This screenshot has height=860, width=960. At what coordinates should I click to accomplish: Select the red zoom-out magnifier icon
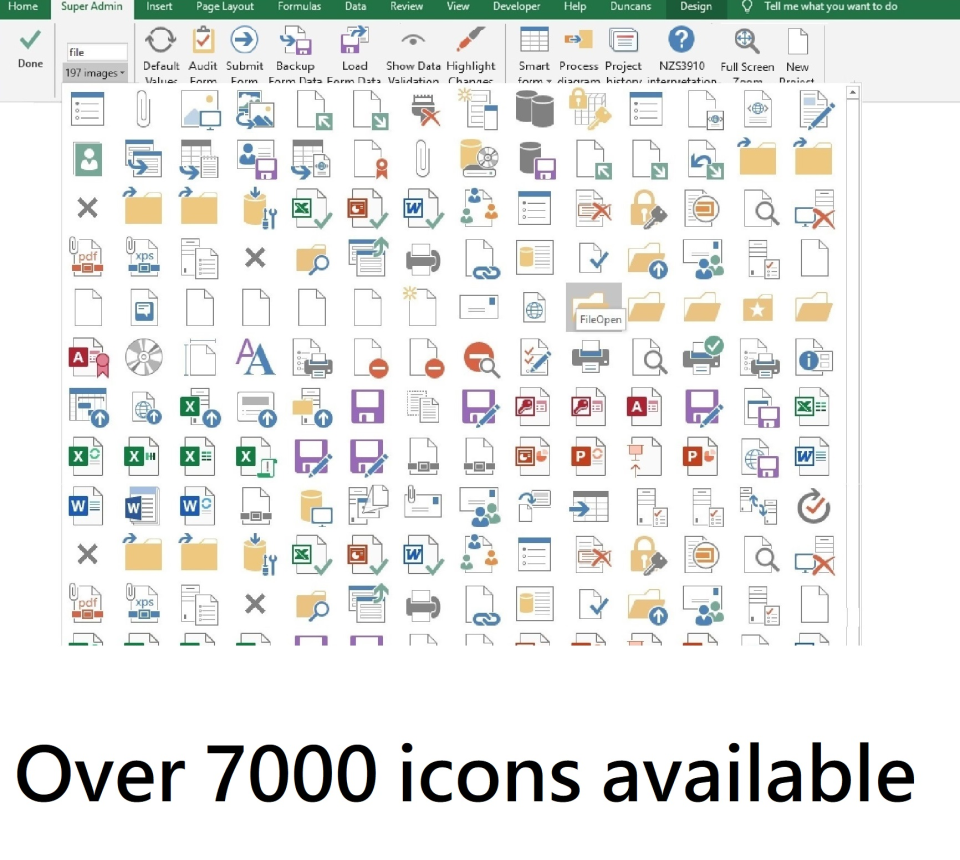tap(481, 359)
